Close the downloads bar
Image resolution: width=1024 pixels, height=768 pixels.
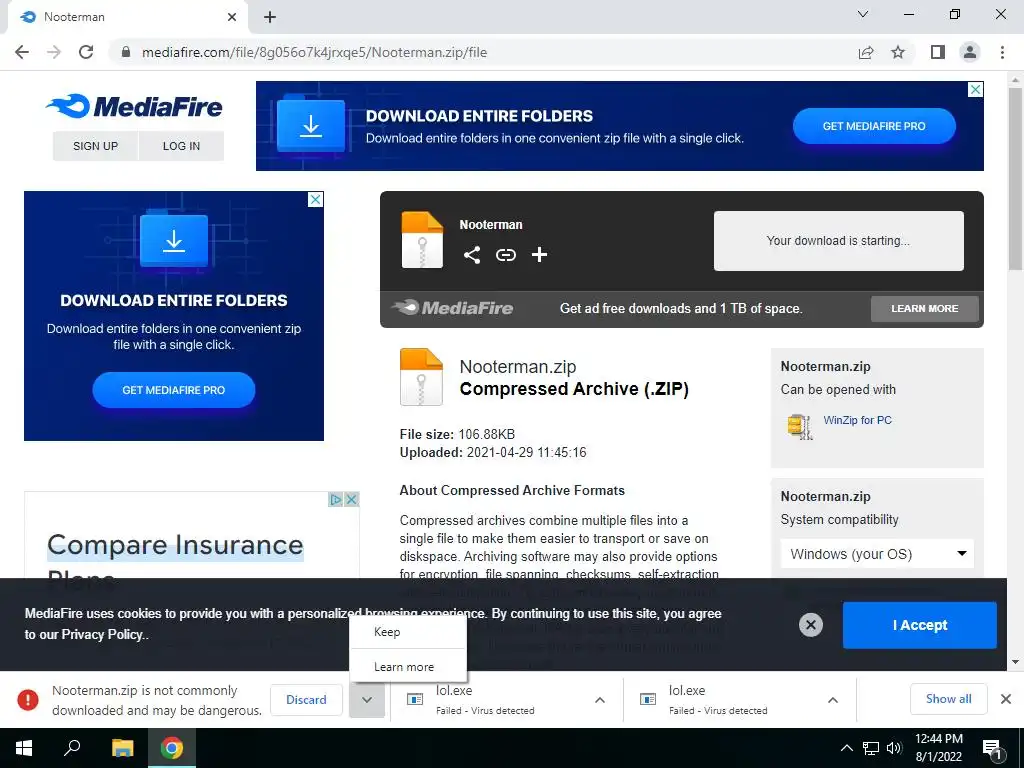(1006, 699)
